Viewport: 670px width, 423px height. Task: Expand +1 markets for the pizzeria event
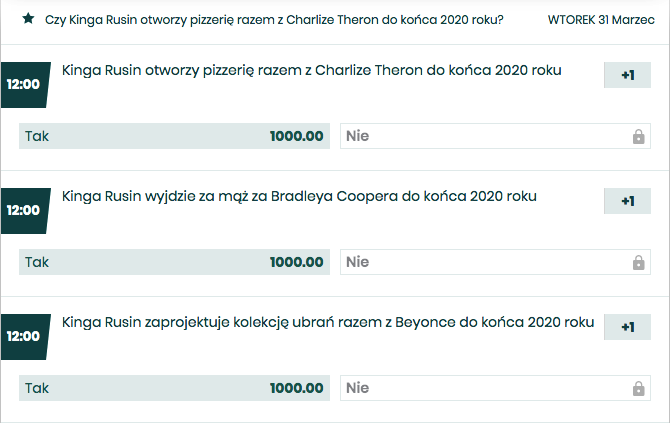627,75
